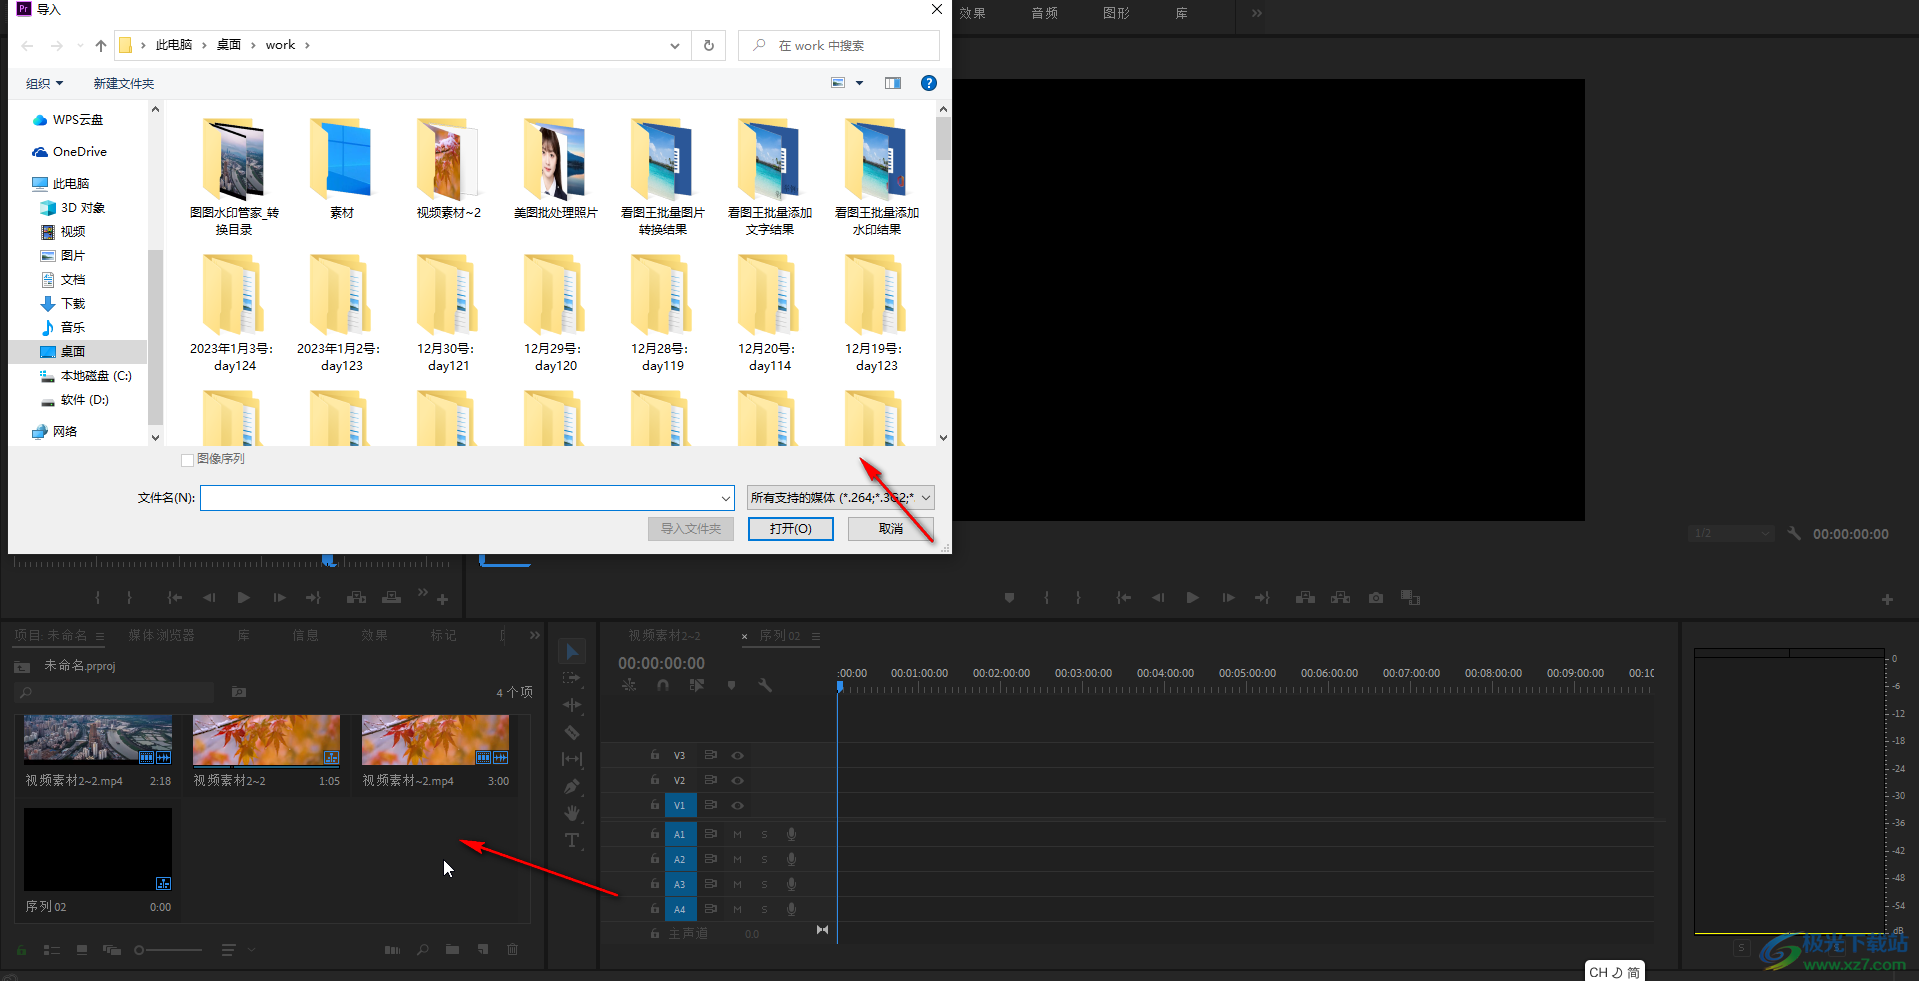Toggle the preview pane in import dialog
Image resolution: width=1919 pixels, height=981 pixels.
893,83
